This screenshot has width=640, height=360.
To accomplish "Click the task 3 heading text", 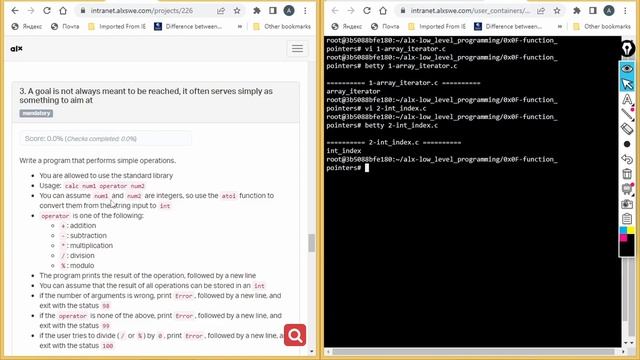I will coord(146,96).
